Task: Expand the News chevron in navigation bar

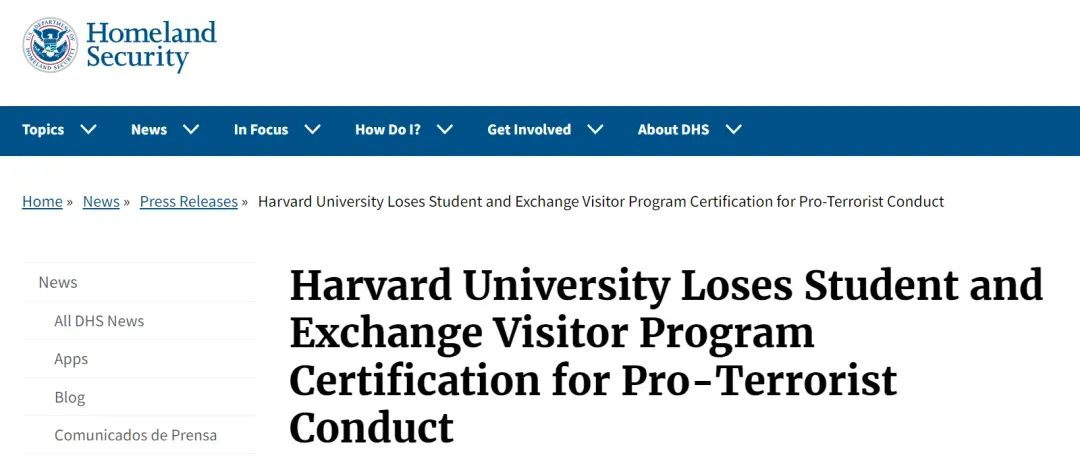Action: 191,129
